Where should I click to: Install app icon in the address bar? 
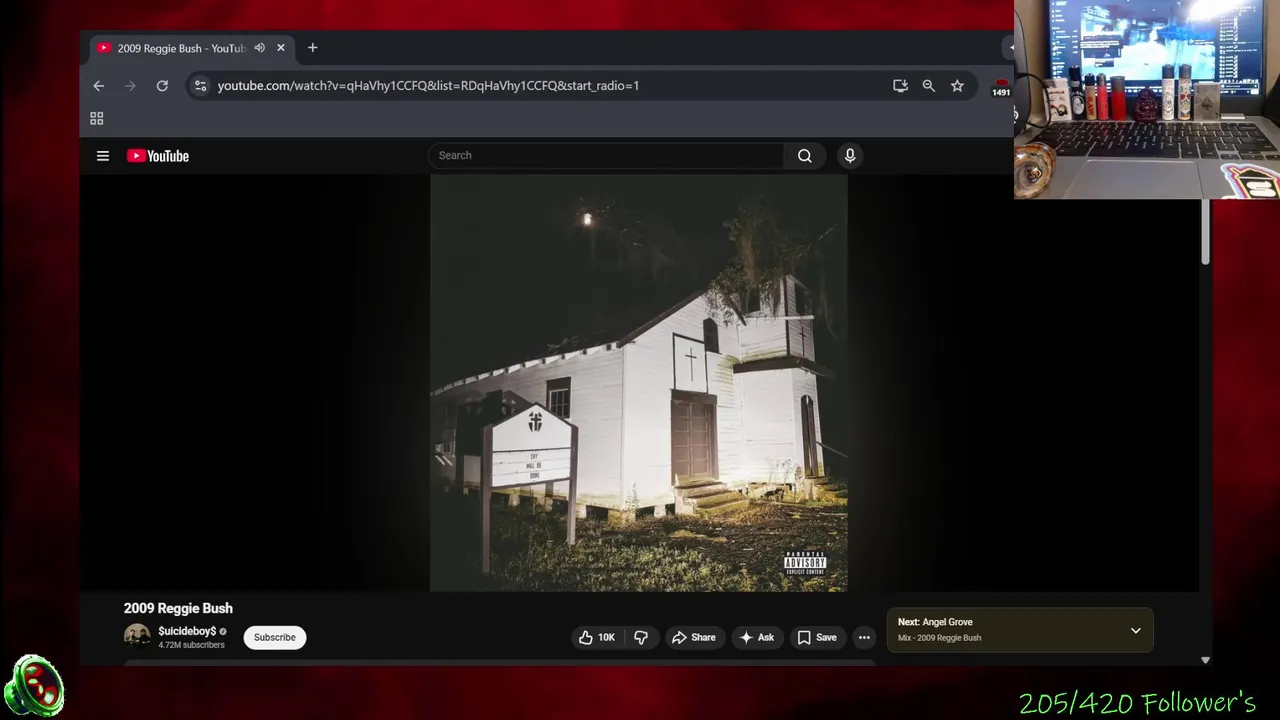pos(900,86)
